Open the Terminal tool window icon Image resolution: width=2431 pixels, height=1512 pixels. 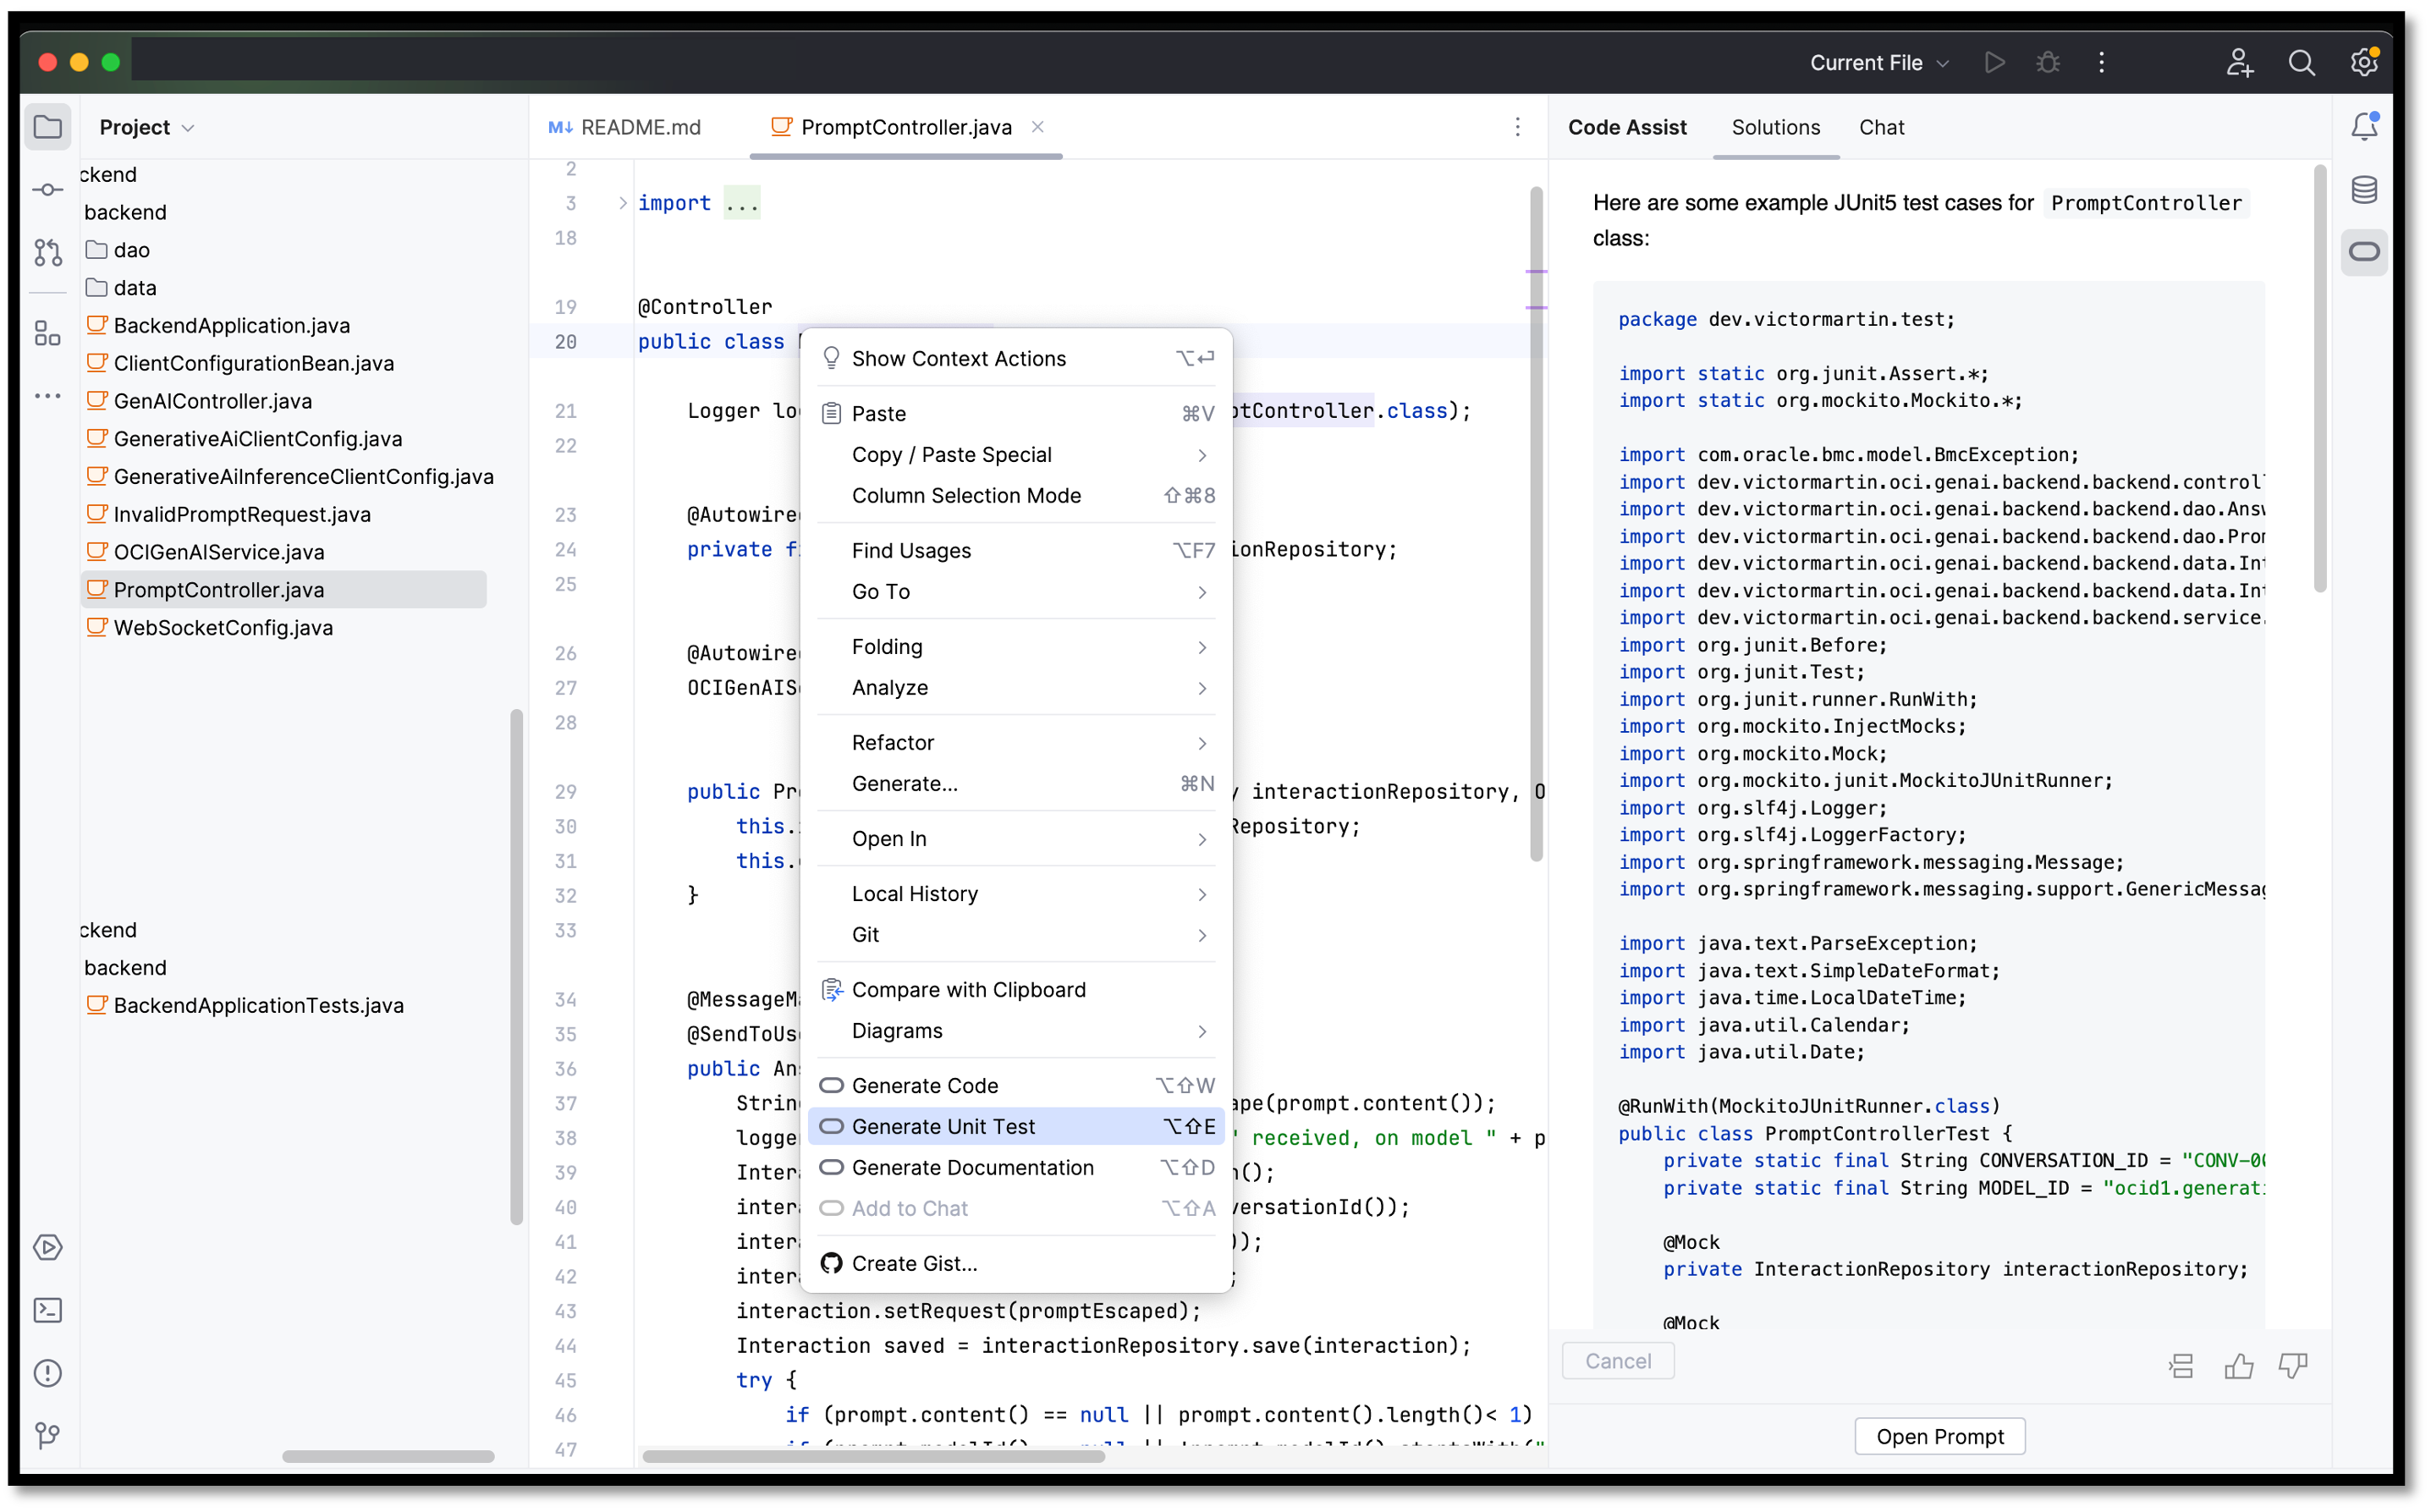pos(47,1310)
